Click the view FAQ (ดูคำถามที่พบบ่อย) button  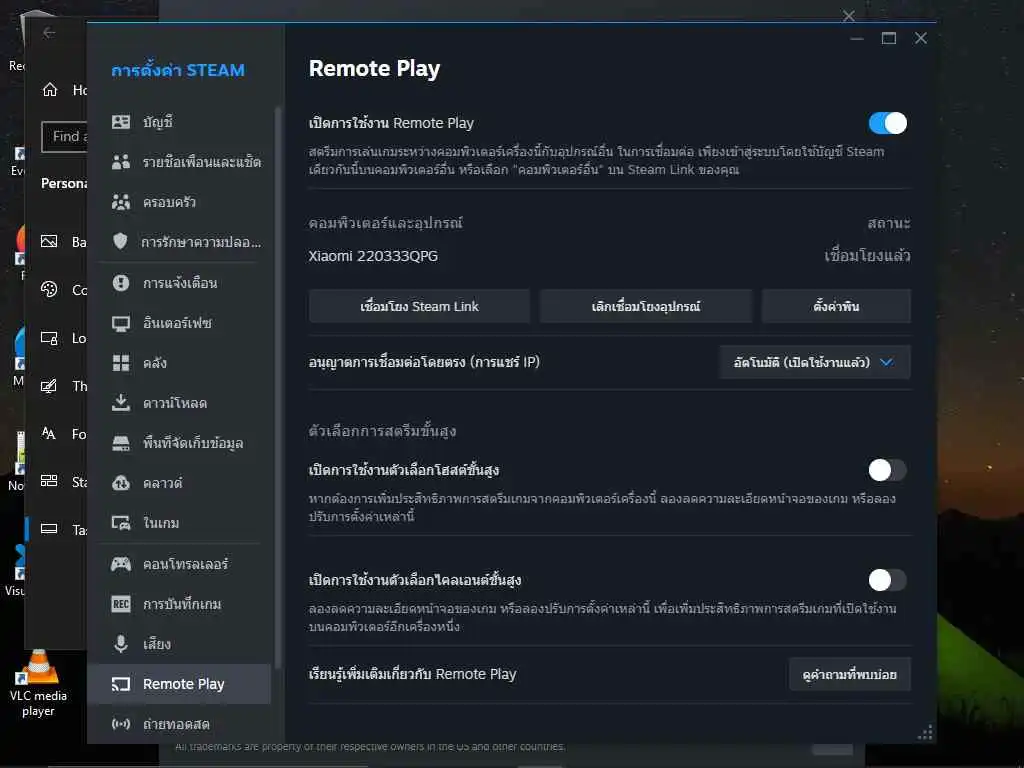coord(850,675)
